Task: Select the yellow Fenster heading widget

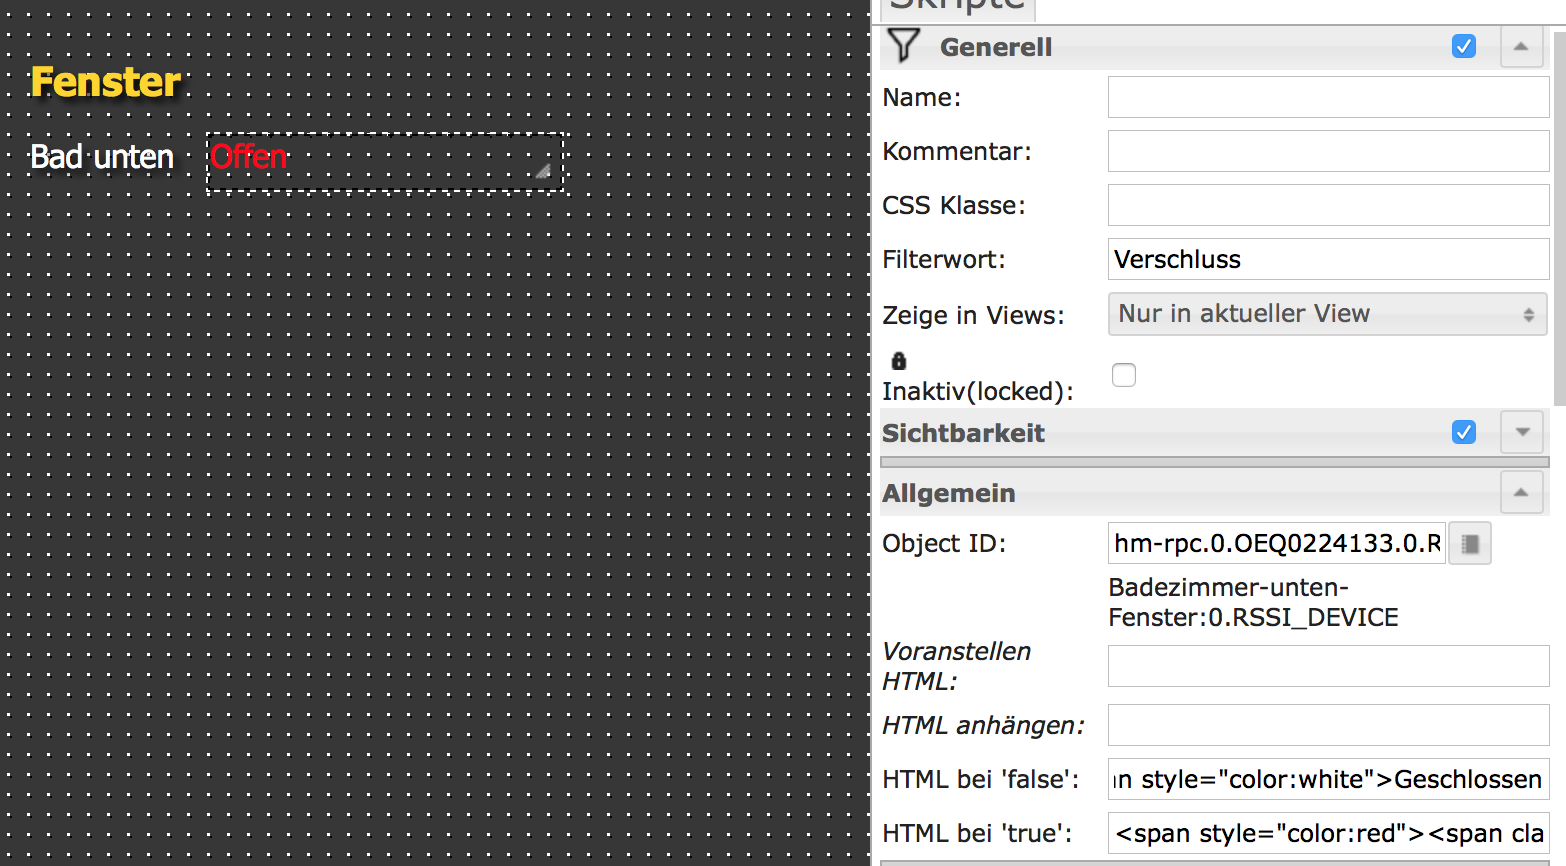Action: coord(106,82)
